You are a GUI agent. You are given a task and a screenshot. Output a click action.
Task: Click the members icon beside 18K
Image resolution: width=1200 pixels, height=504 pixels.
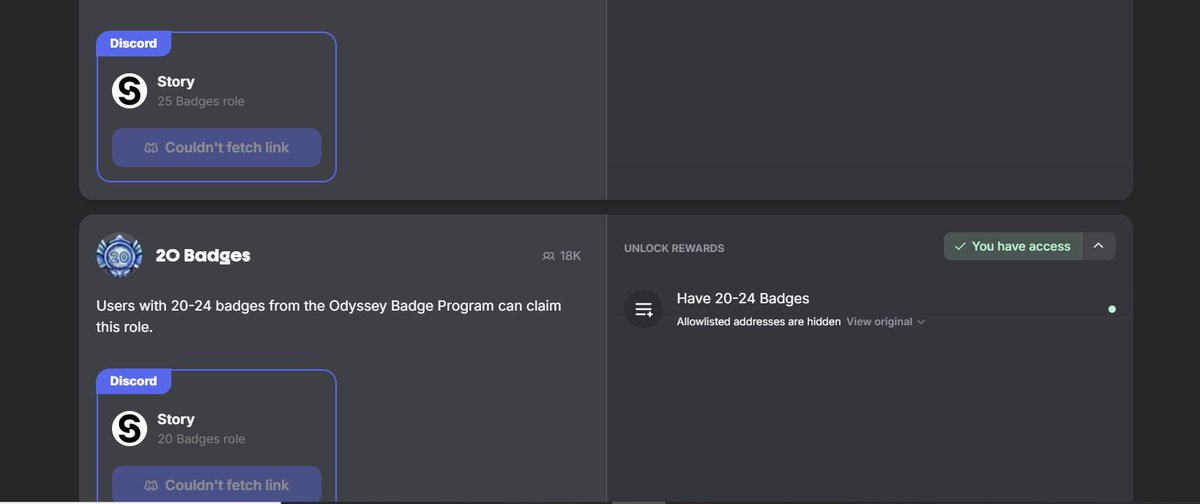(x=548, y=256)
